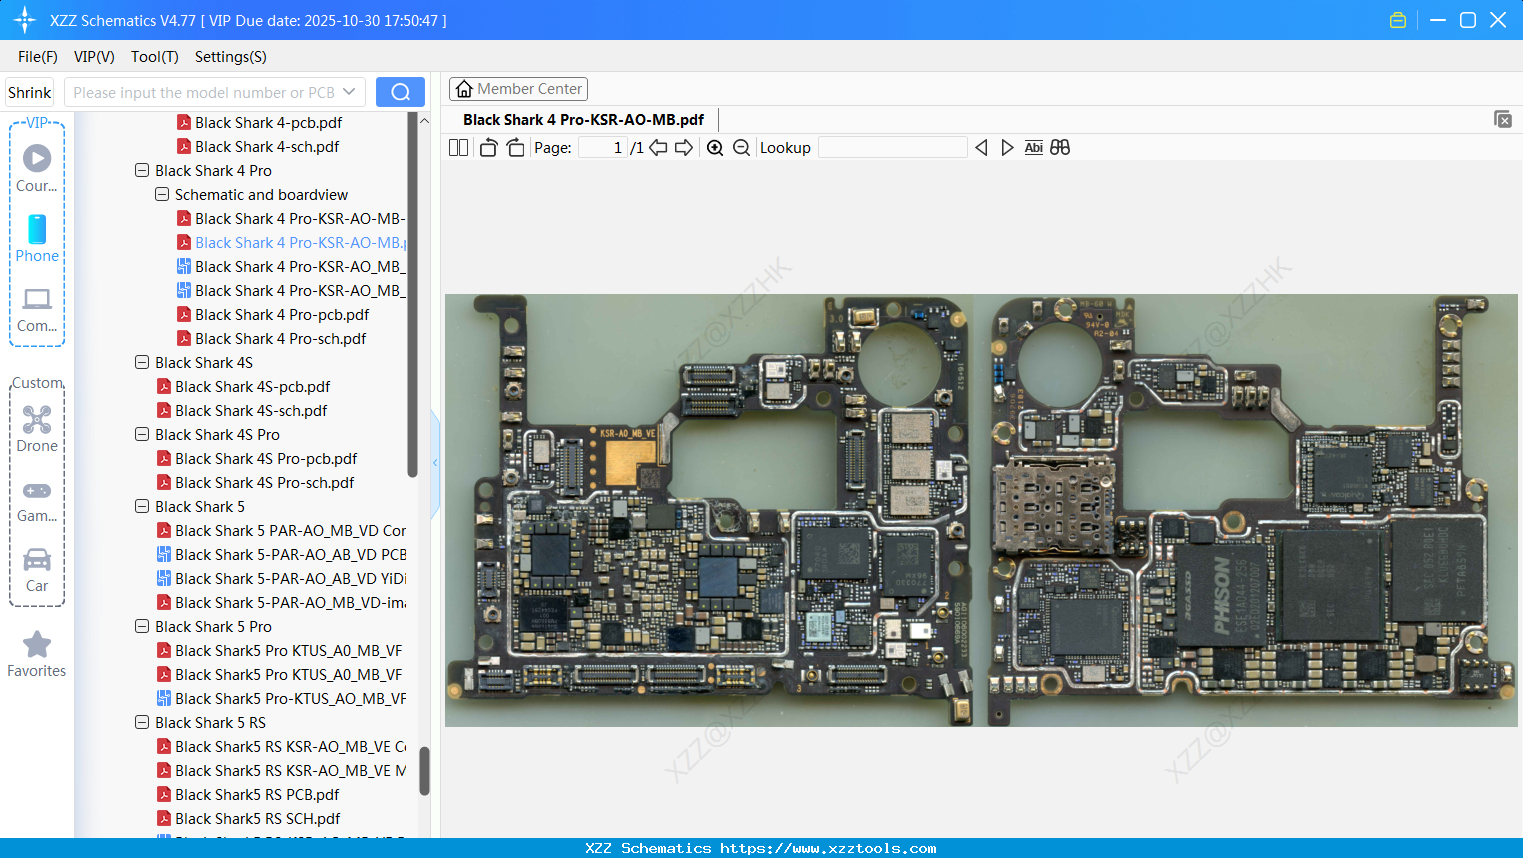Viewport: 1523px width, 858px height.
Task: Click the Shrink panel toggle button
Action: pos(29,92)
